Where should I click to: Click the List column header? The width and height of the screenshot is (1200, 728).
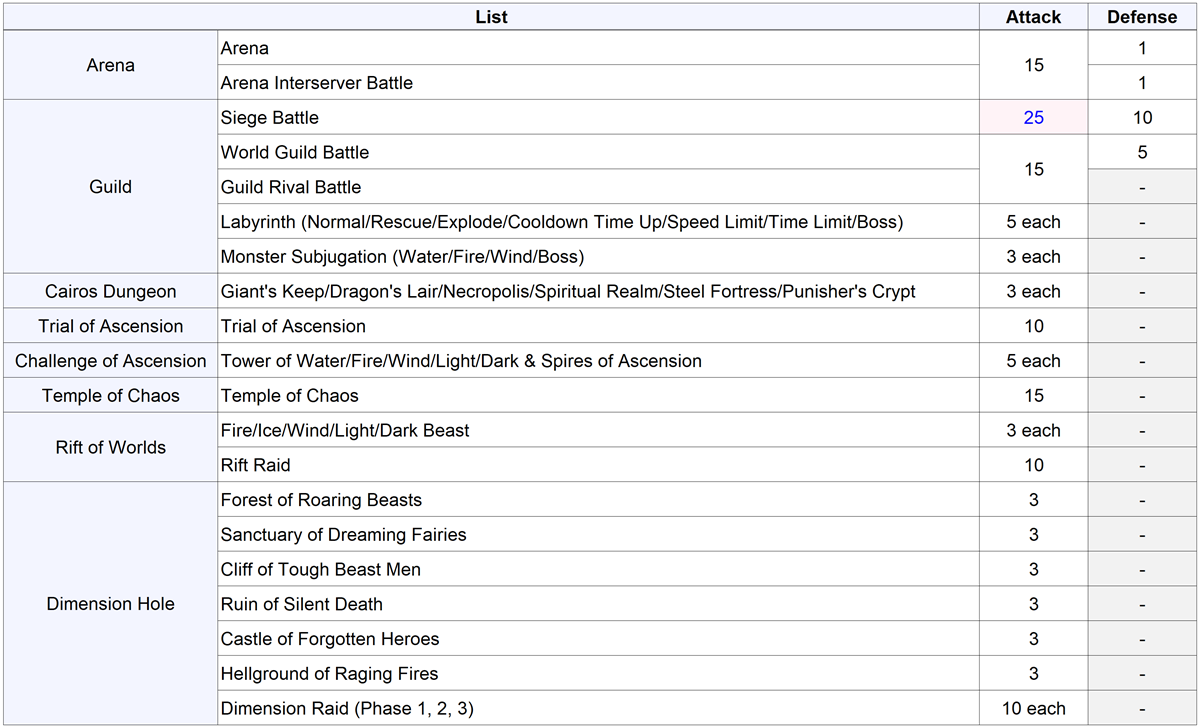[491, 17]
